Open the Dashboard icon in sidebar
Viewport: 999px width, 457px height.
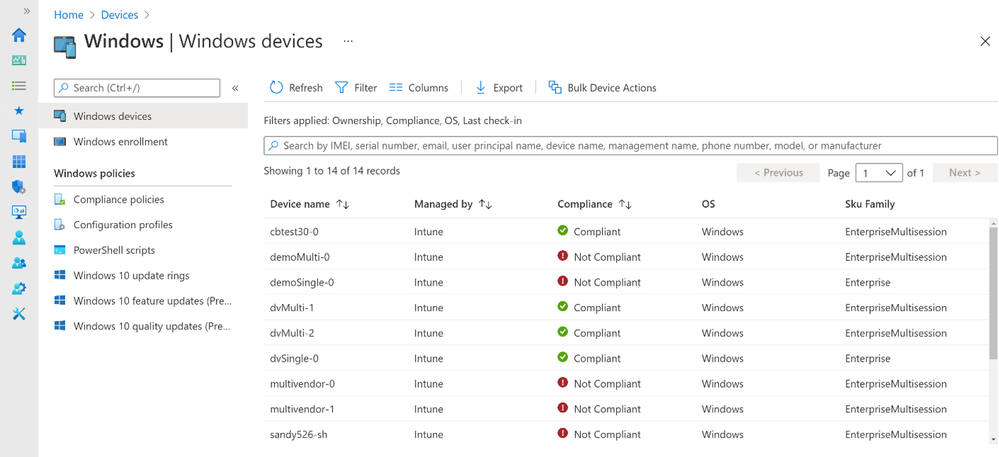19,61
